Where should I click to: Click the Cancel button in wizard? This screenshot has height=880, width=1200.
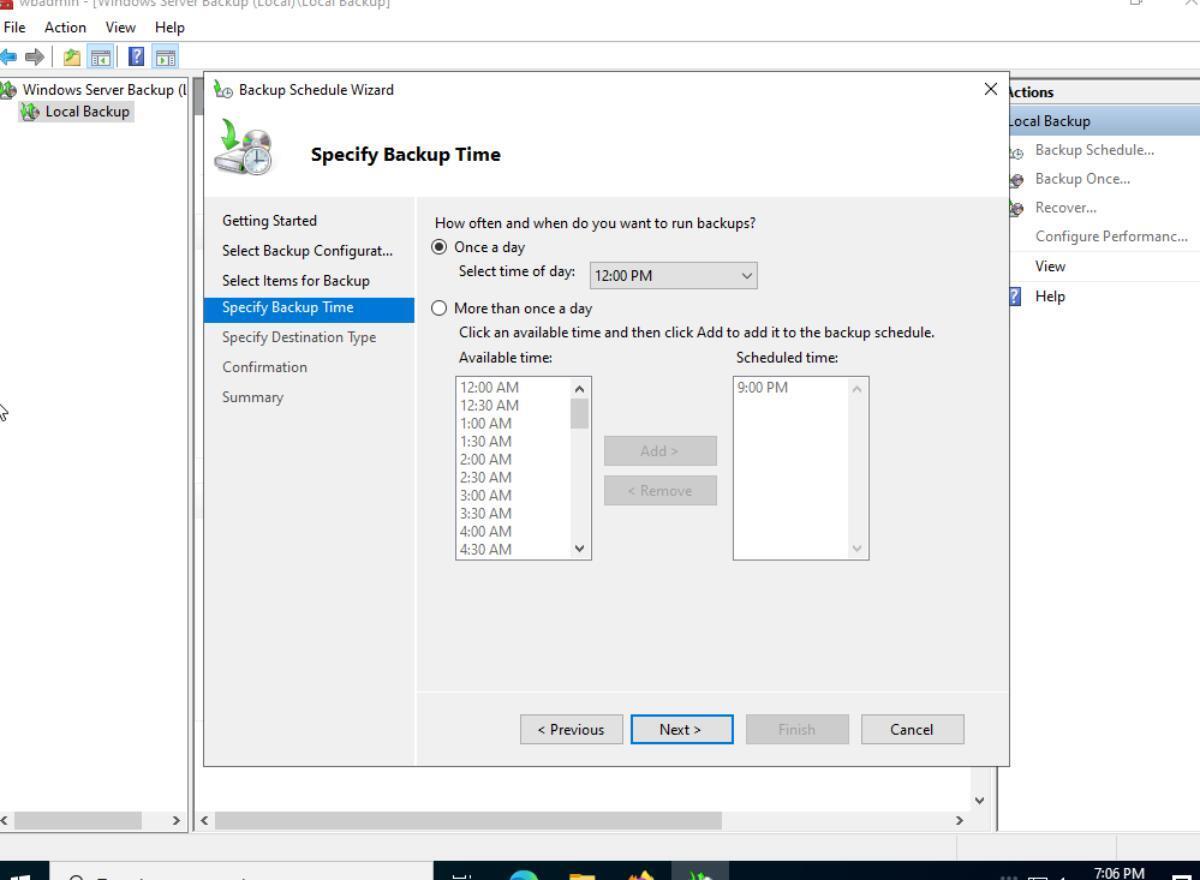click(912, 729)
